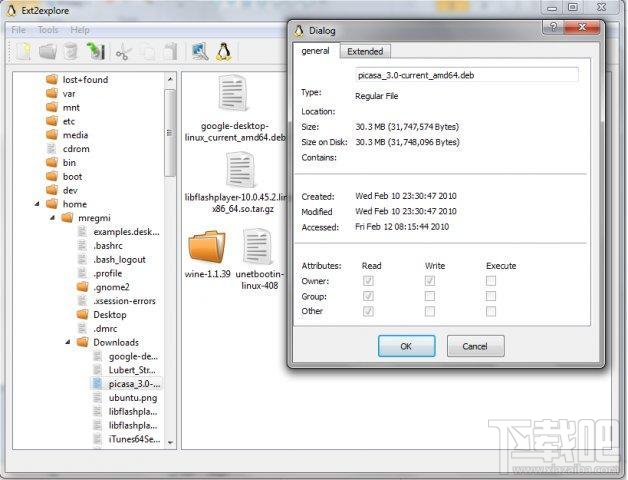Collapse the mregmi folder tree node

pyautogui.click(x=52, y=218)
